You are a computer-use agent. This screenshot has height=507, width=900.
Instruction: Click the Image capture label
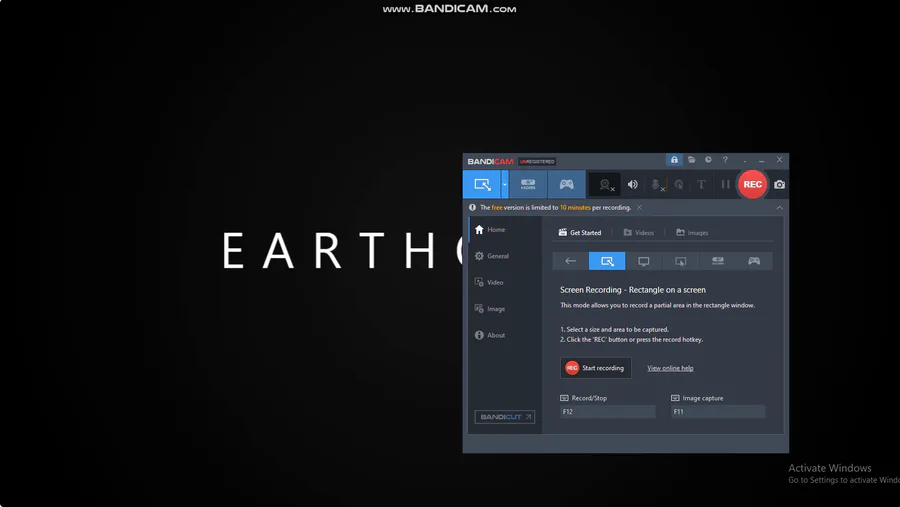(x=703, y=398)
